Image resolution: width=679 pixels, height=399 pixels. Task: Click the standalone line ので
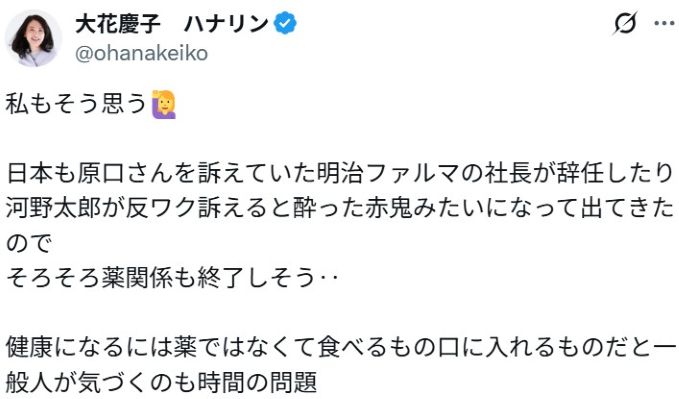[29, 244]
